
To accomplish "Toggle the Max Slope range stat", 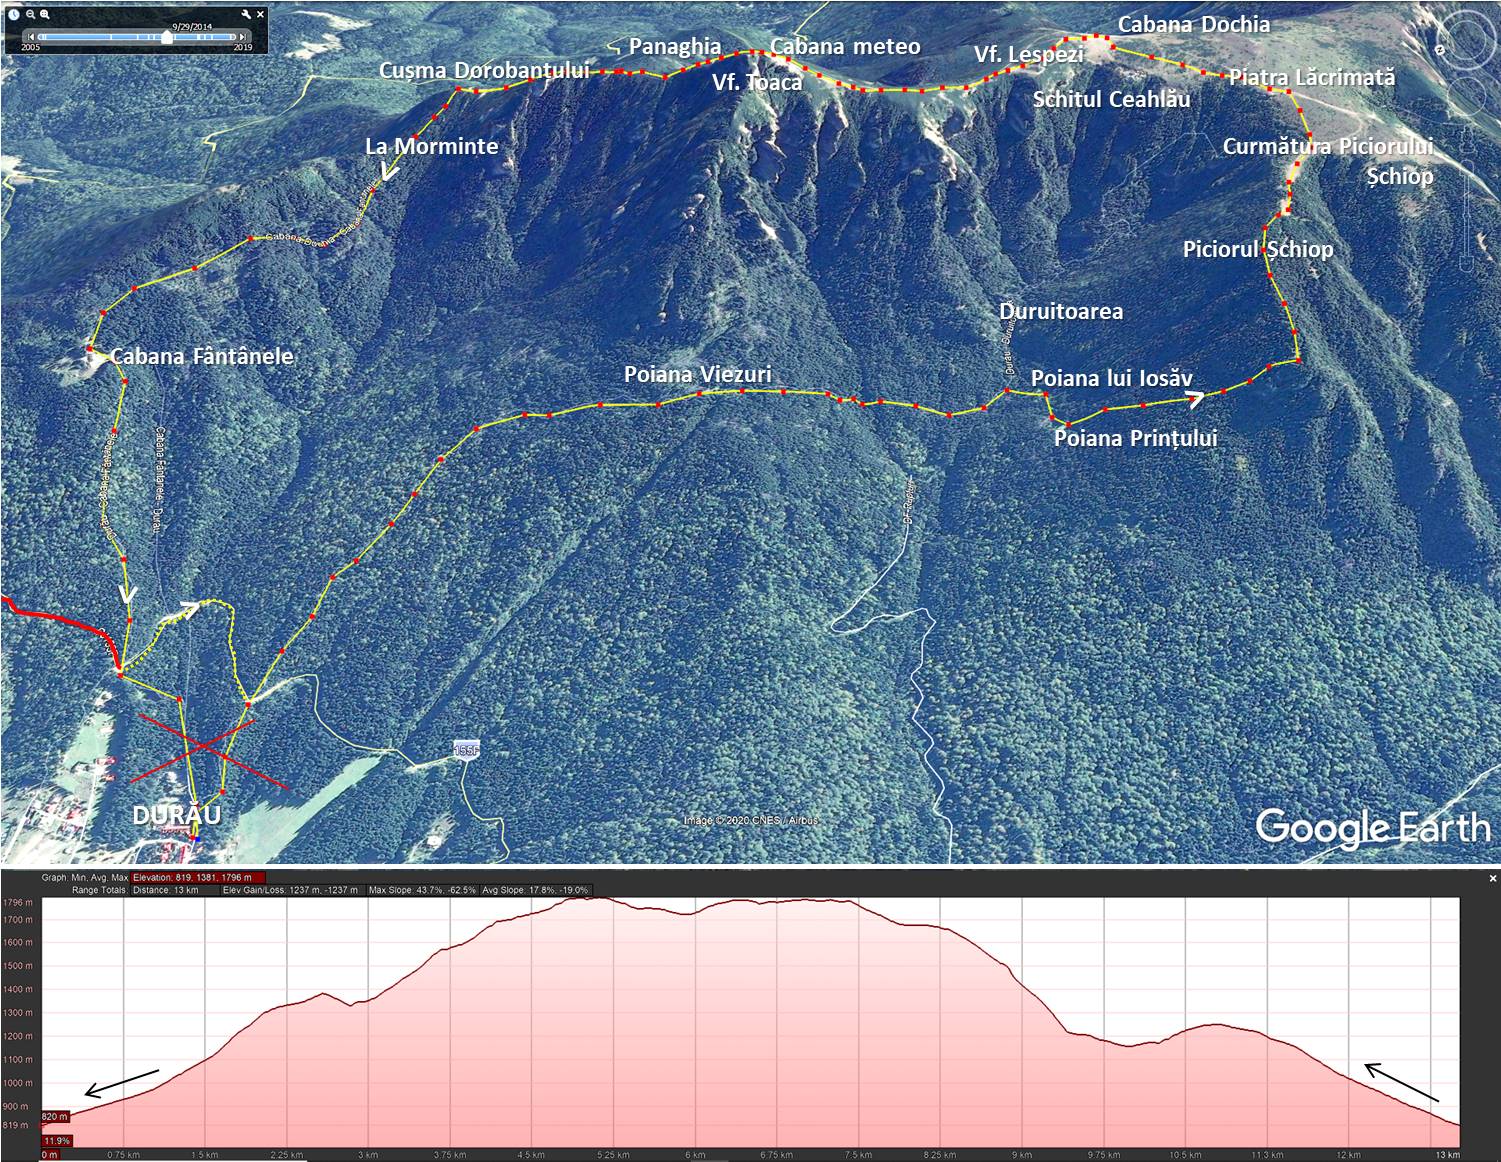I will 421,890.
